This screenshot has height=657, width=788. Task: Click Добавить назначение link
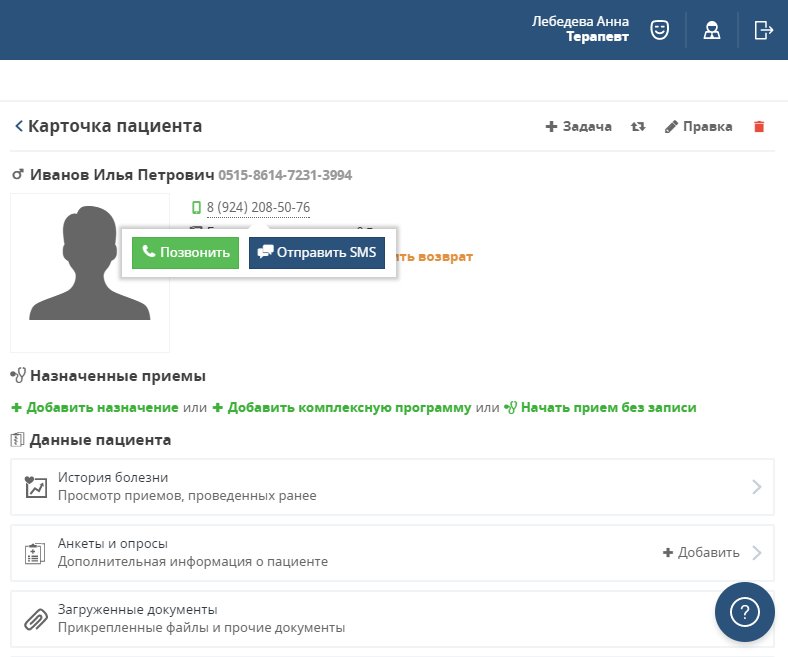[95, 408]
